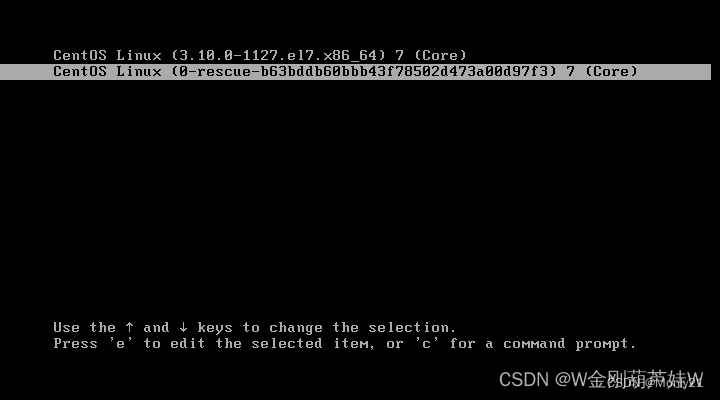Click the CSDN watermark text
The image size is (720, 400).
[601, 379]
